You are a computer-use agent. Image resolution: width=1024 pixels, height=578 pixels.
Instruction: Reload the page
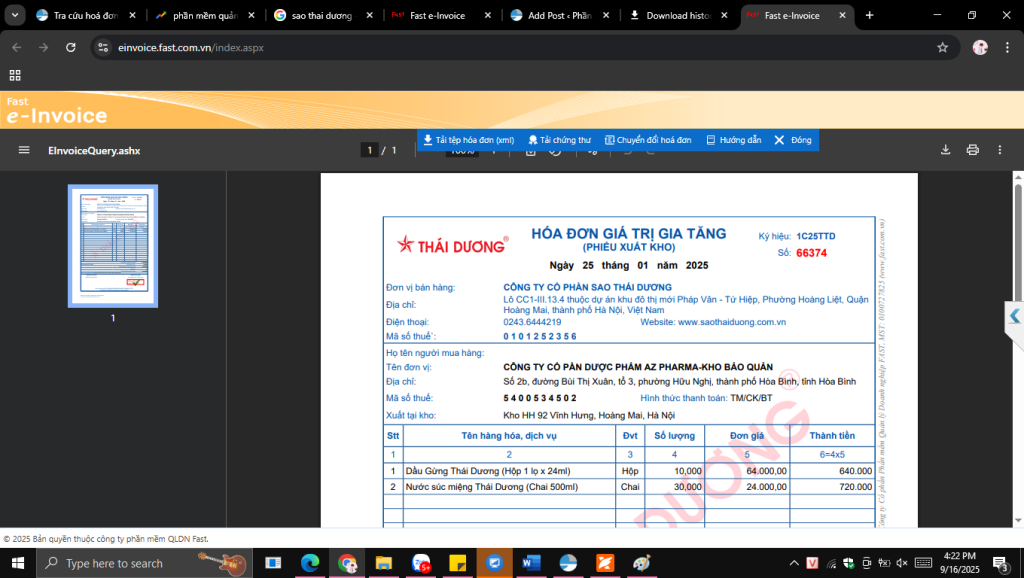pos(71,48)
